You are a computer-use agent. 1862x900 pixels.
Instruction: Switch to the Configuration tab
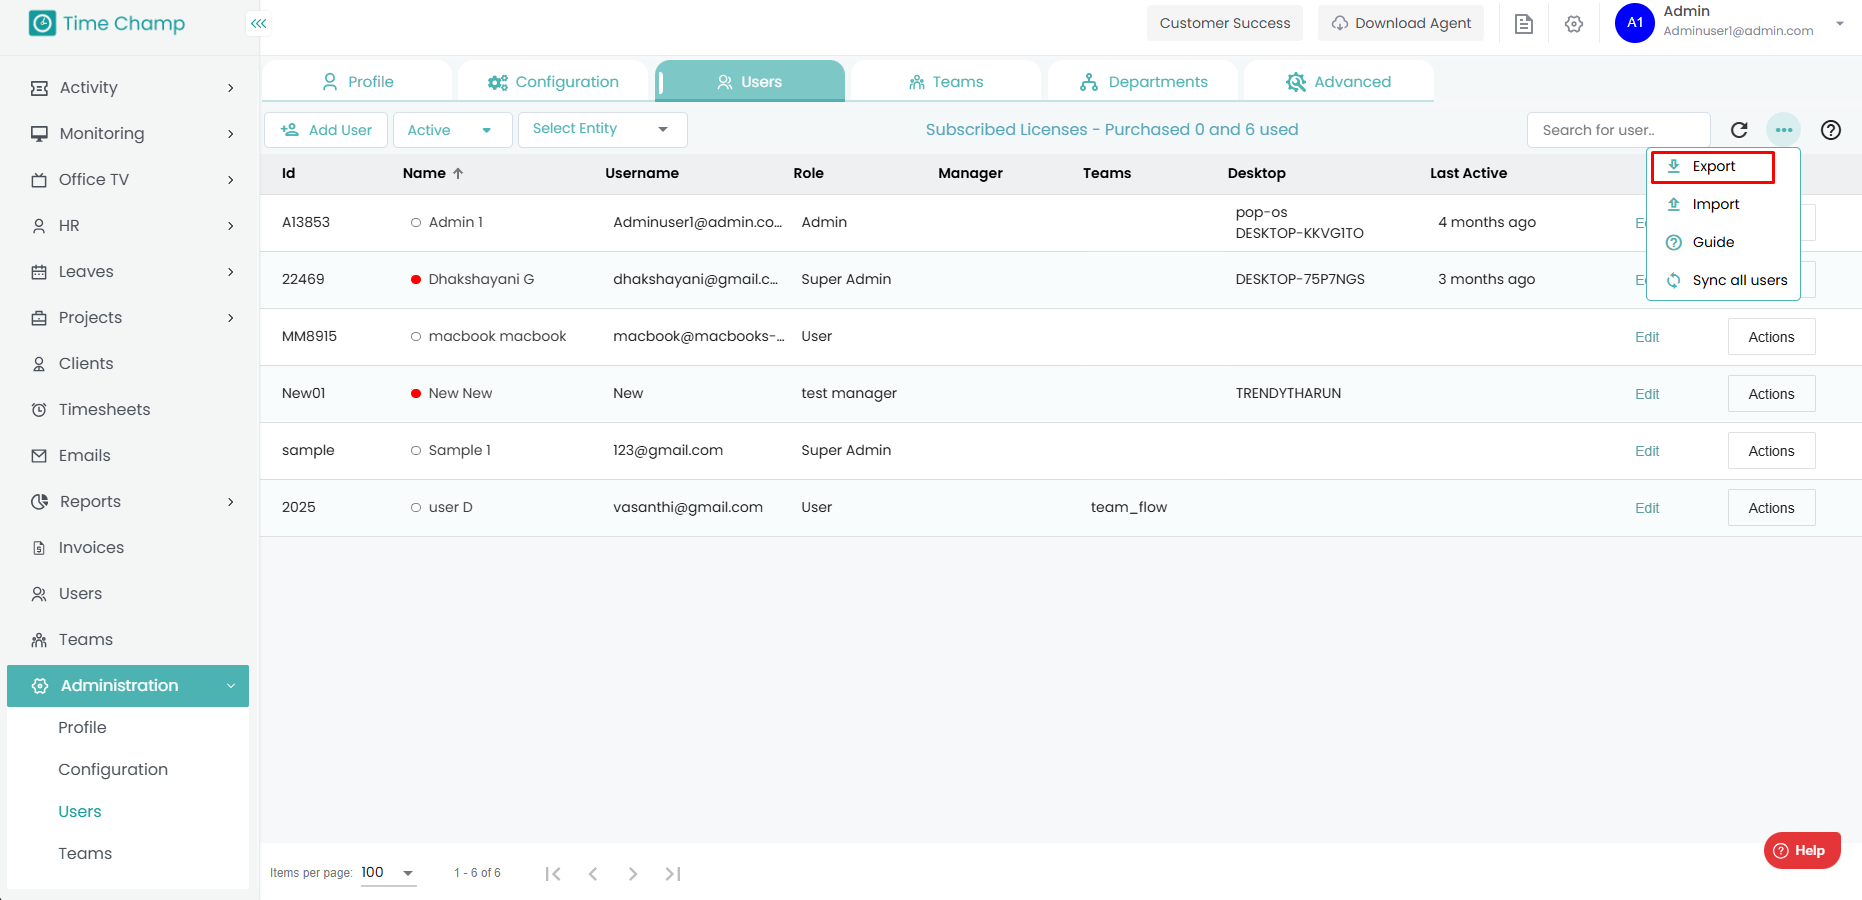point(553,82)
